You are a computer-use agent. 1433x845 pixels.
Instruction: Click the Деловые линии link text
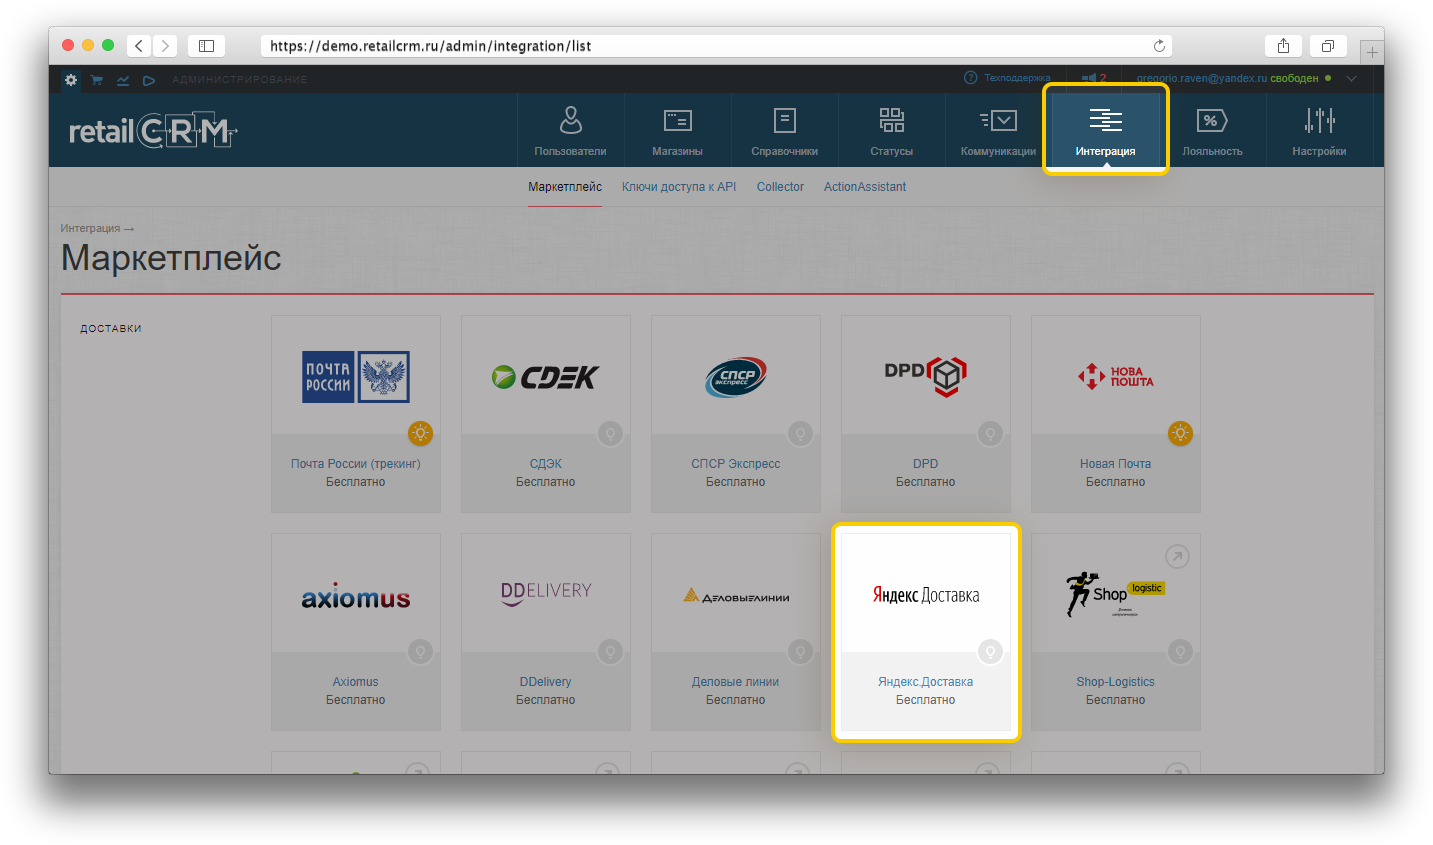pos(736,682)
